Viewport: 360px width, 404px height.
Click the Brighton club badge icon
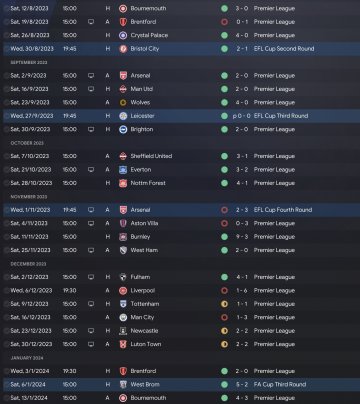pyautogui.click(x=123, y=129)
